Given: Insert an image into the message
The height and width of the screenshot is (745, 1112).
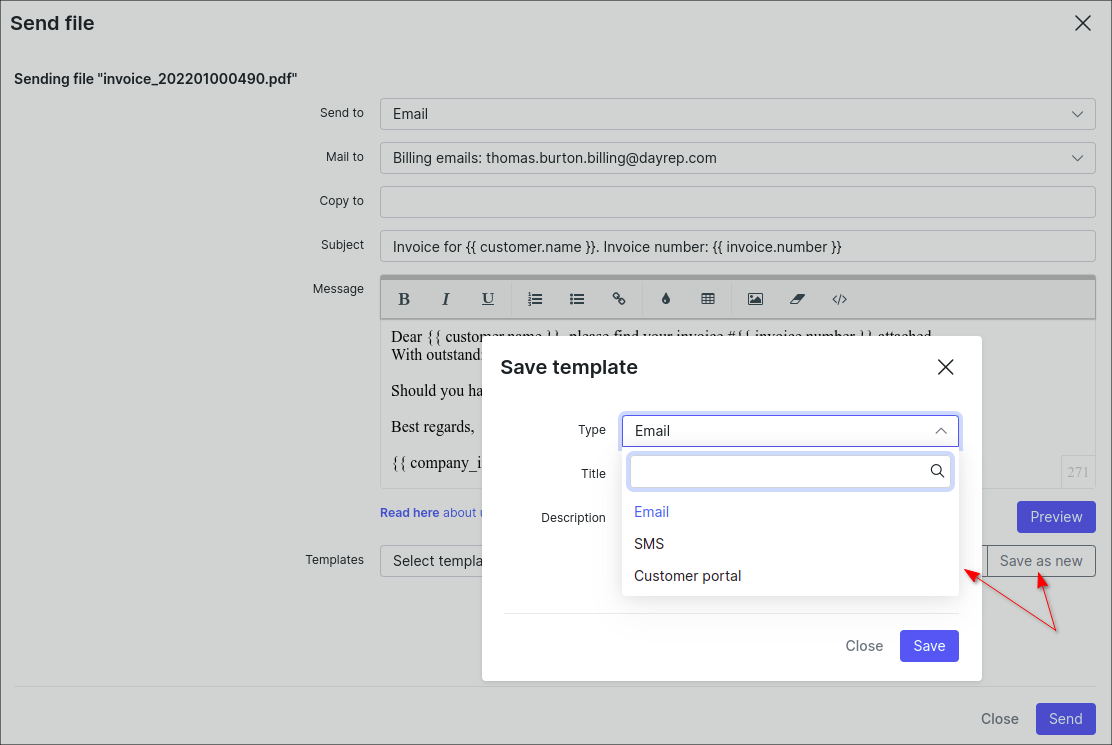Looking at the screenshot, I should click(x=755, y=299).
